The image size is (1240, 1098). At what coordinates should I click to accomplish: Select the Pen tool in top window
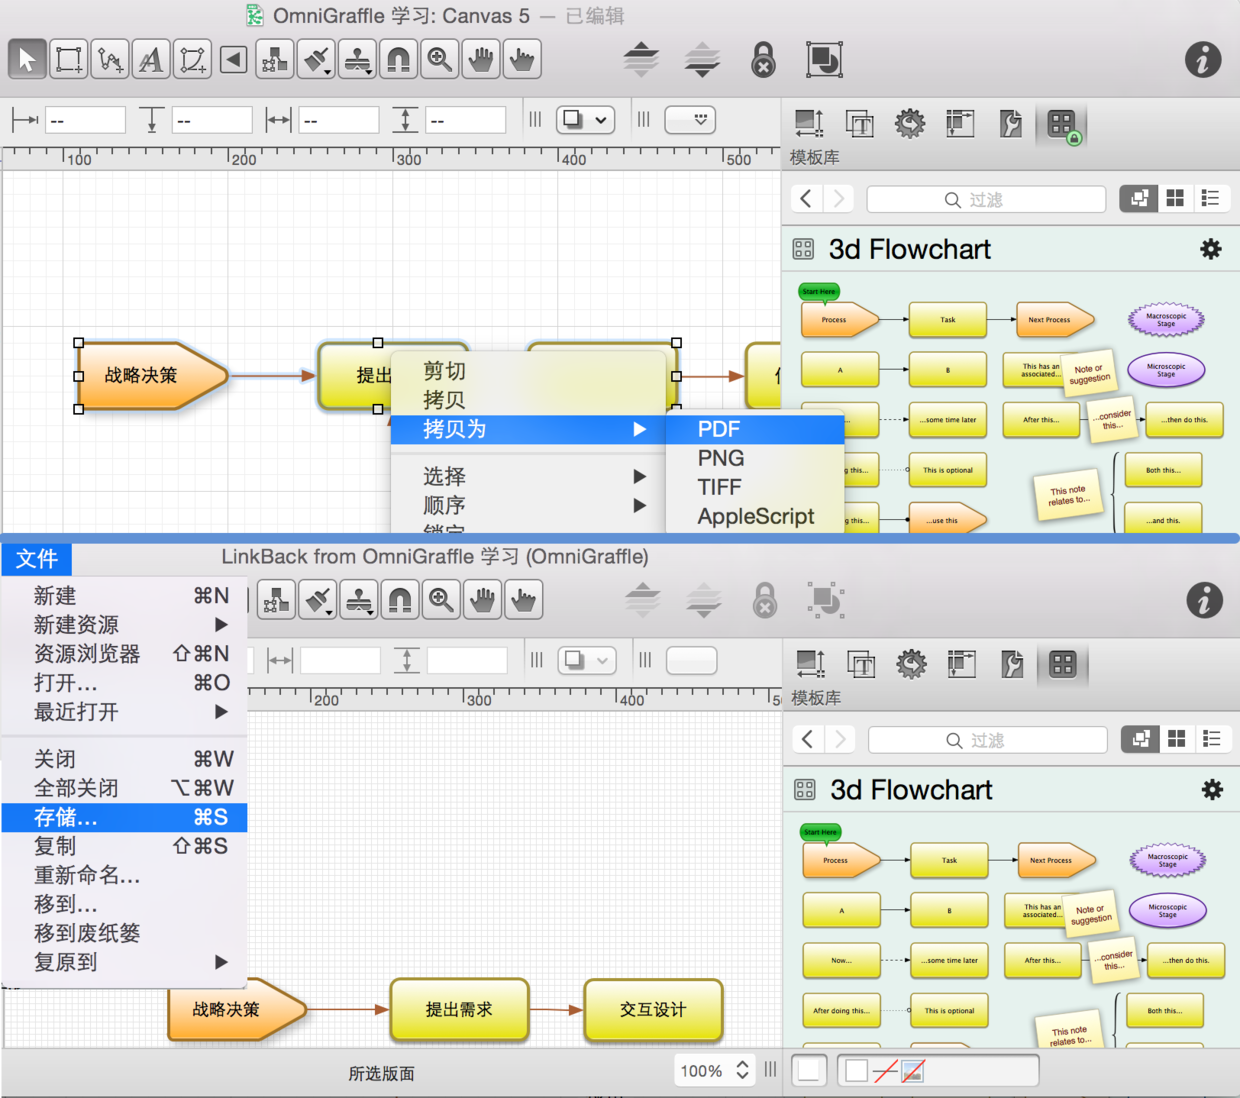pos(192,59)
